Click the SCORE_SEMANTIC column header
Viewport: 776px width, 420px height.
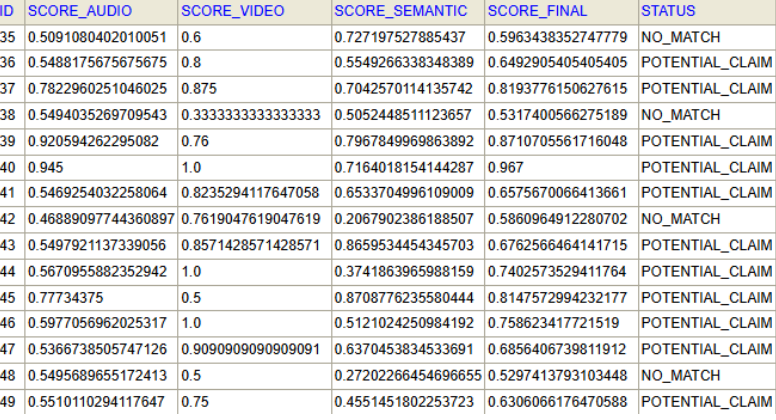tap(400, 11)
